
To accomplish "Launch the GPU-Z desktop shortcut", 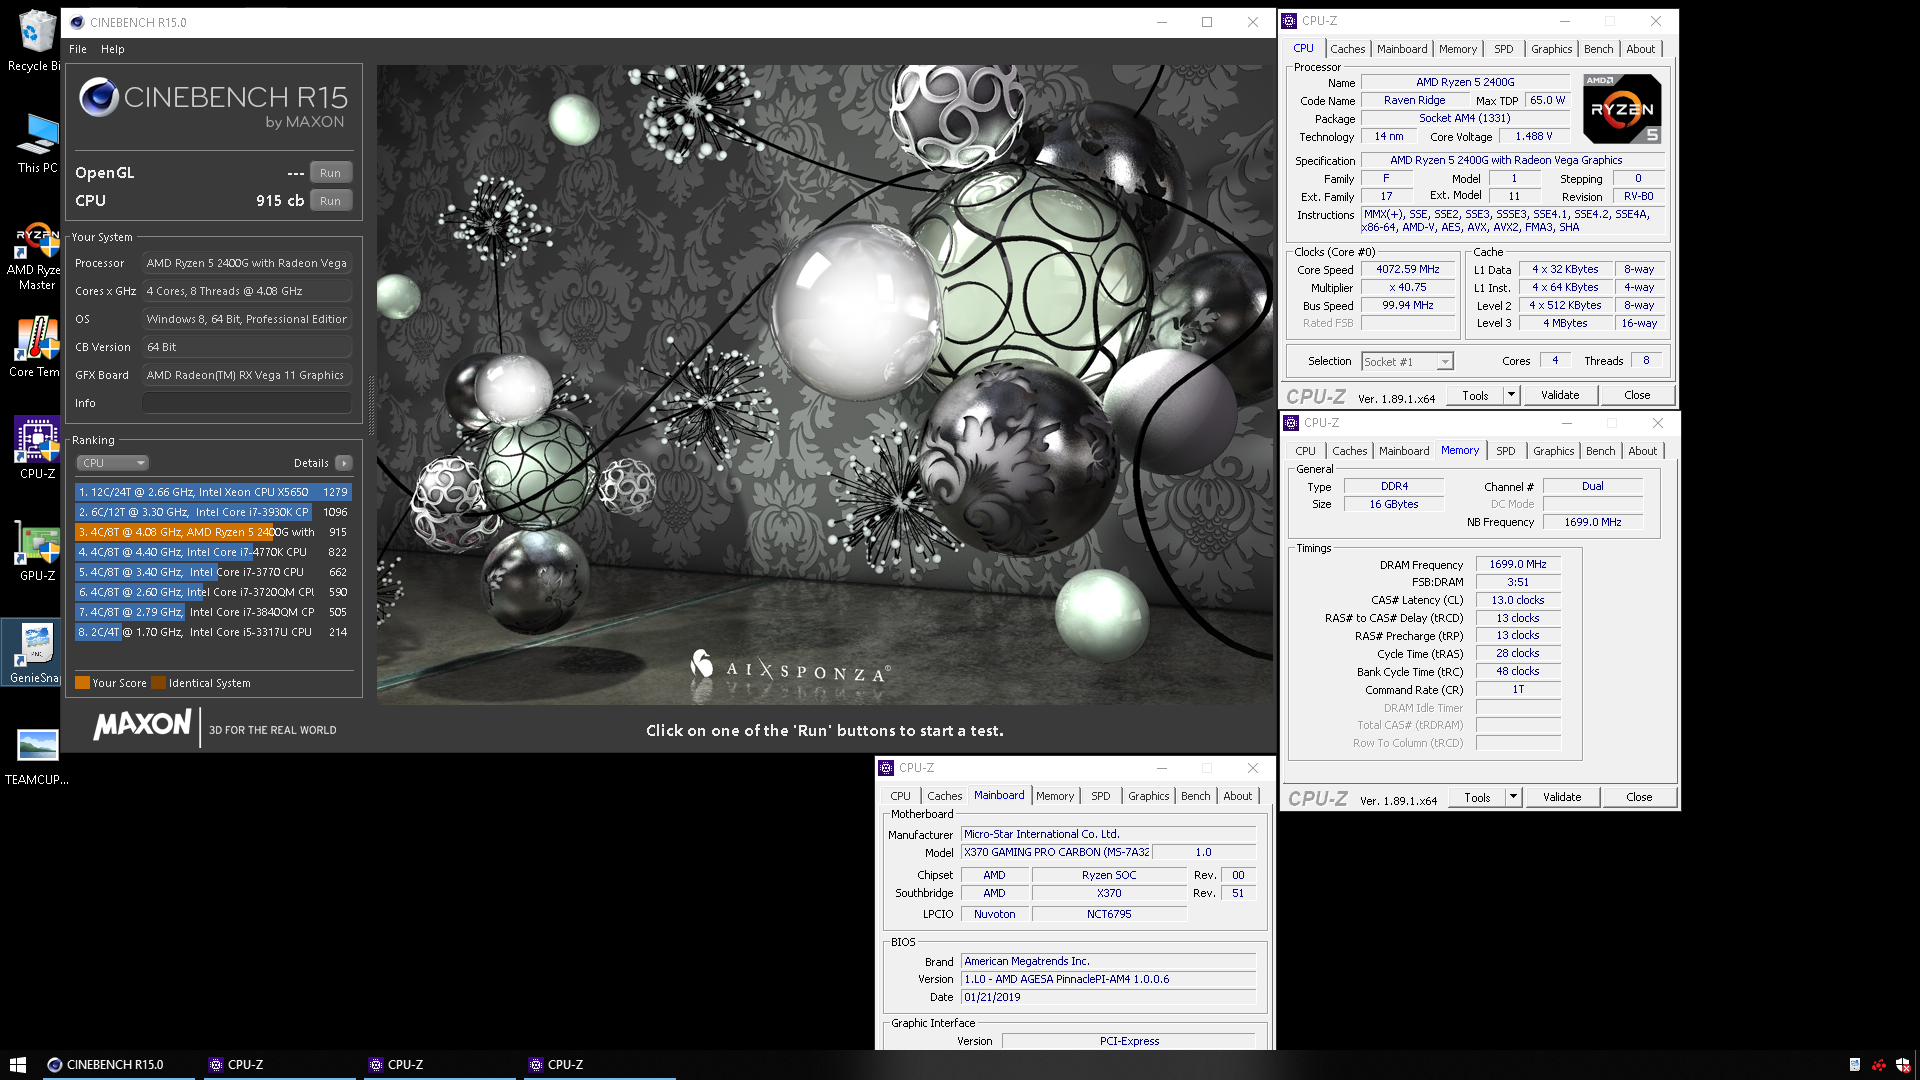I will [37, 550].
